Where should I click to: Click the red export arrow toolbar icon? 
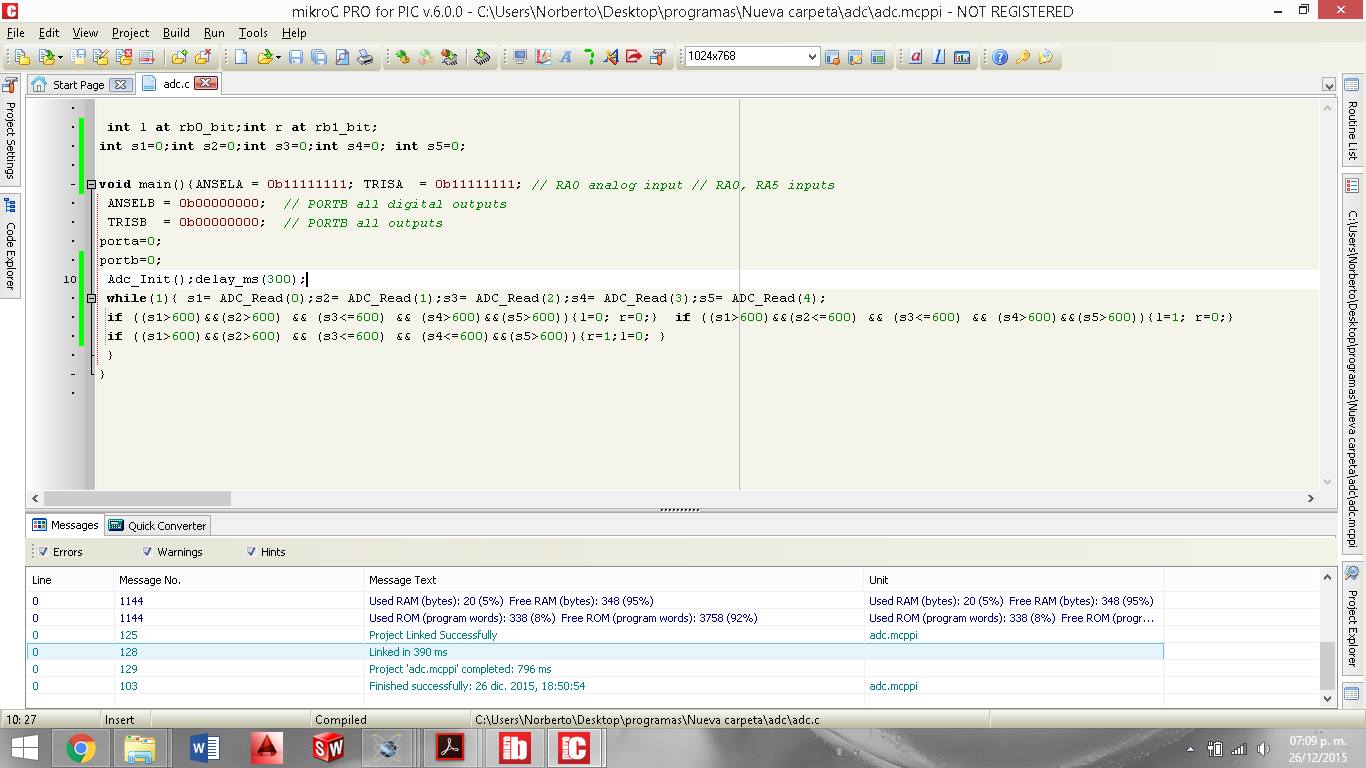[634, 57]
